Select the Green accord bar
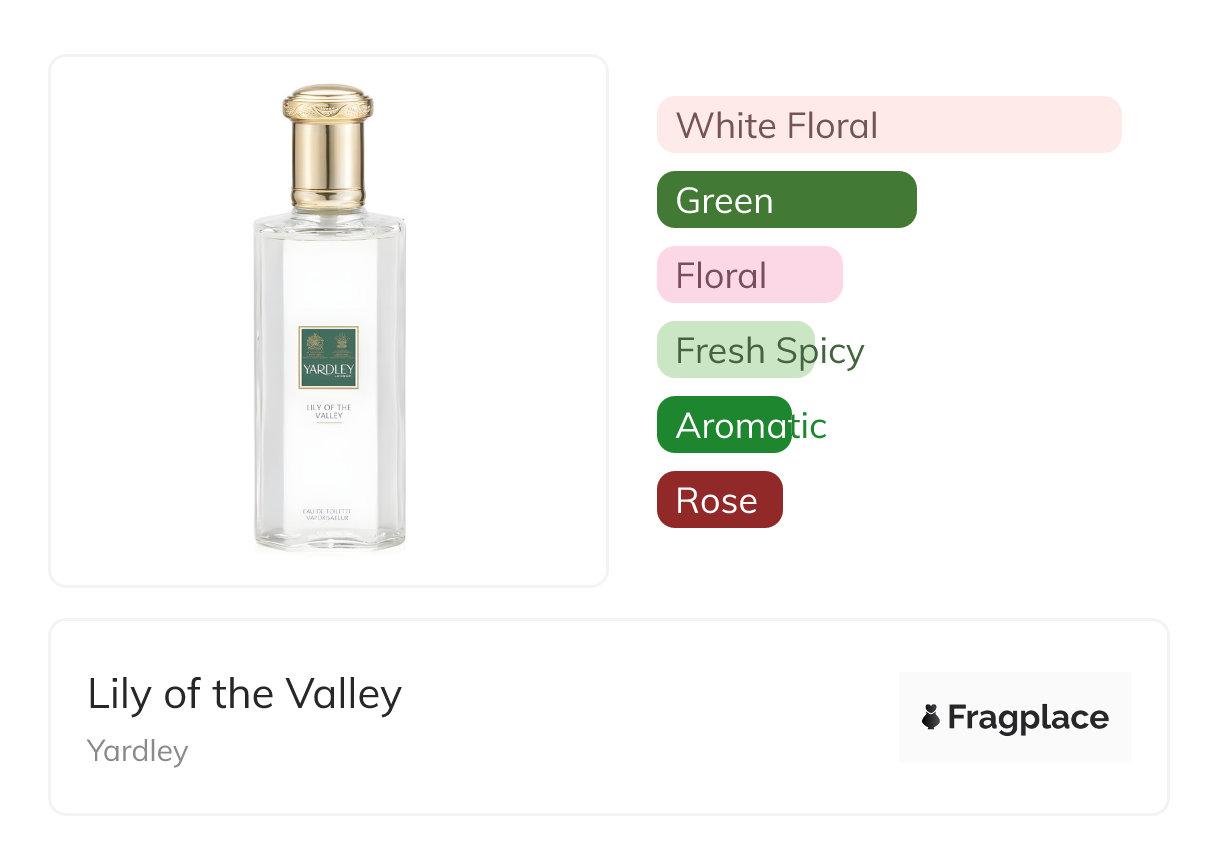This screenshot has height=864, width=1218. pos(786,200)
